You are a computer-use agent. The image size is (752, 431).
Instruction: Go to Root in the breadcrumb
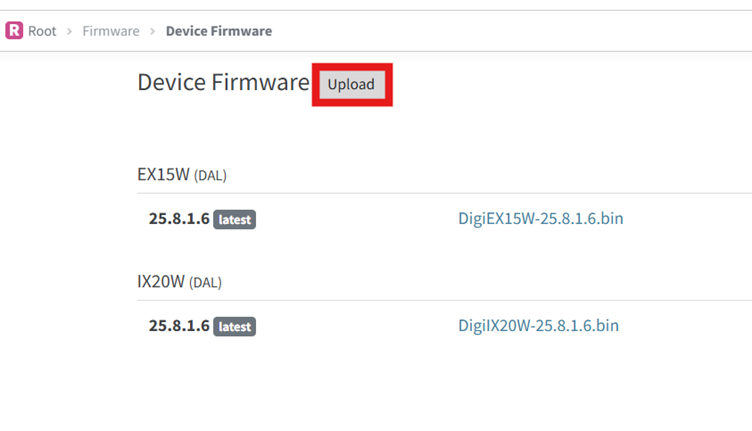(42, 31)
